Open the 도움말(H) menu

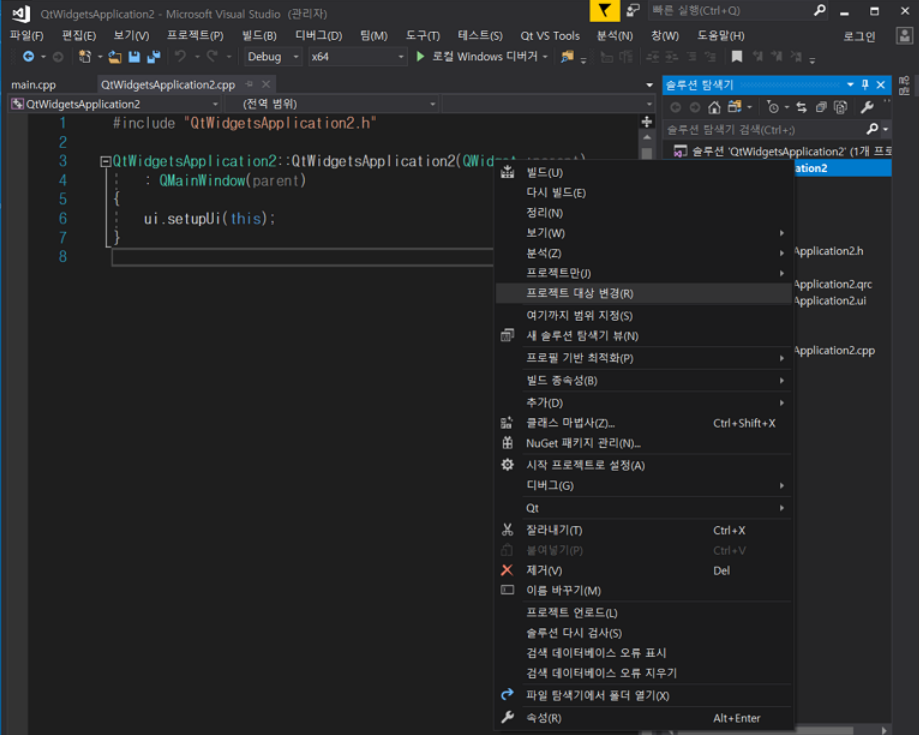pyautogui.click(x=720, y=36)
